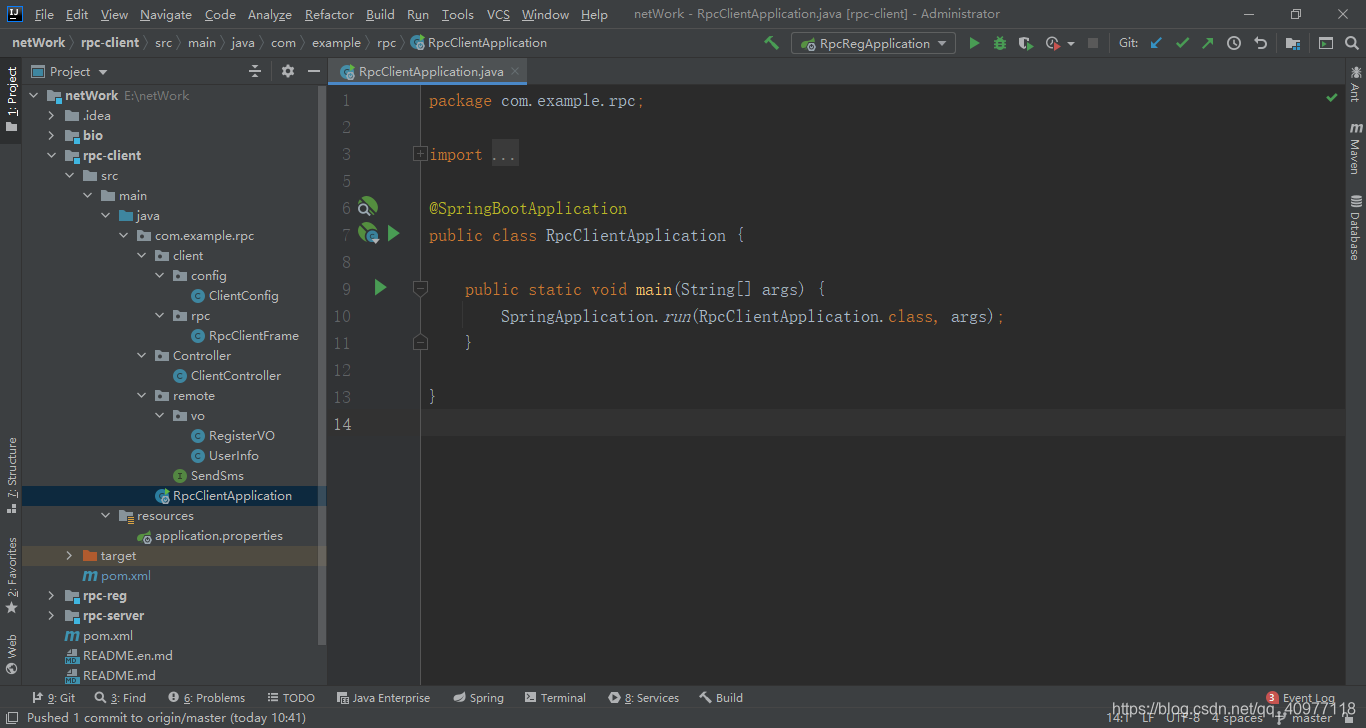
Task: Open the Build tool window button
Action: click(x=721, y=698)
